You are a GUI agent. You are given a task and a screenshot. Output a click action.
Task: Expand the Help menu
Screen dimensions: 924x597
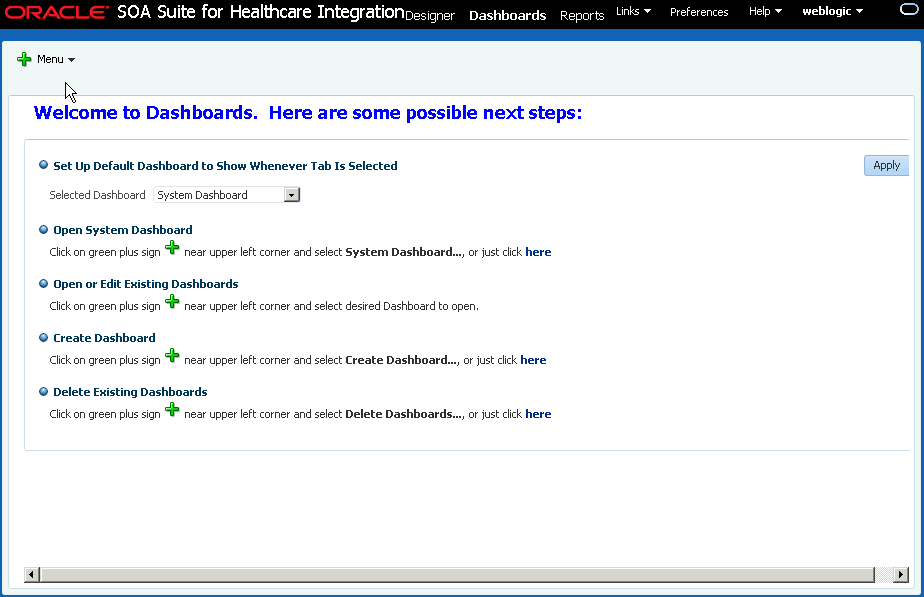765,11
